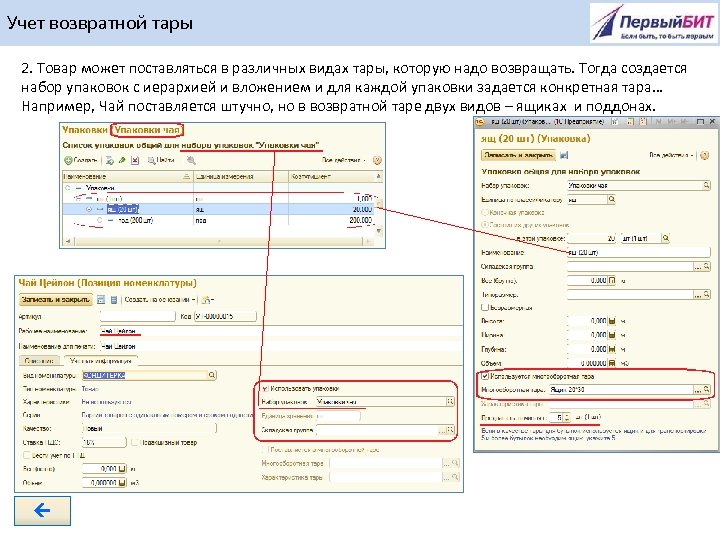
Task: Click the save icon in Чай Цейлон toolbar
Action: point(101,300)
